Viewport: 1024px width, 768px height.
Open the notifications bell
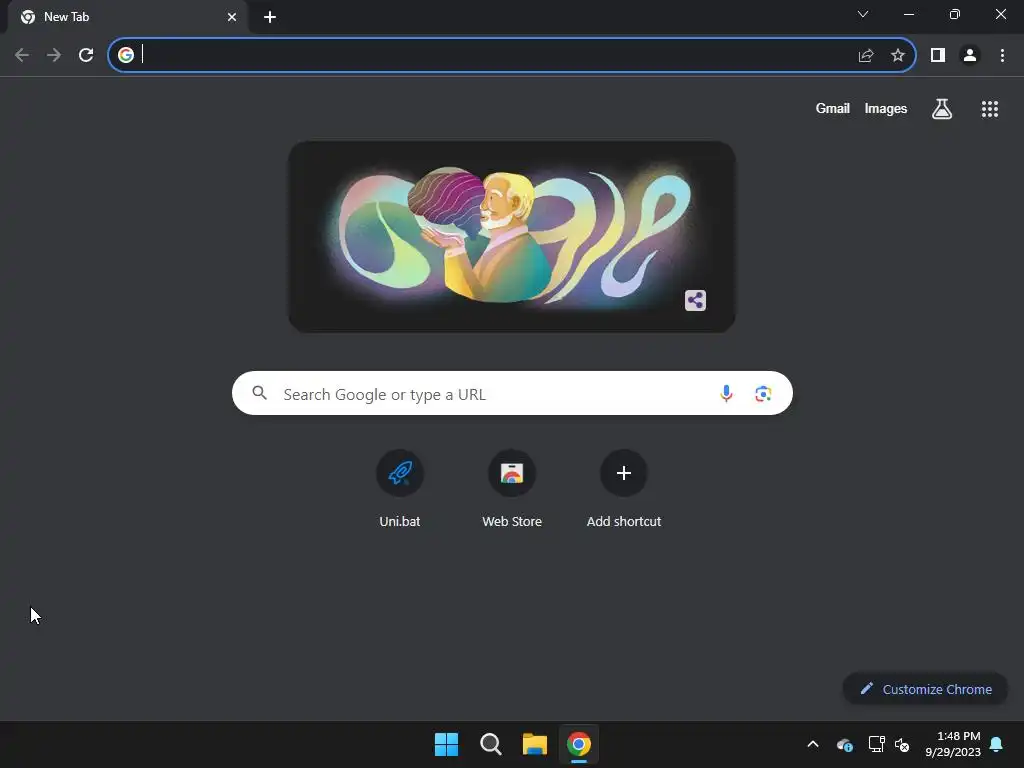tap(997, 744)
